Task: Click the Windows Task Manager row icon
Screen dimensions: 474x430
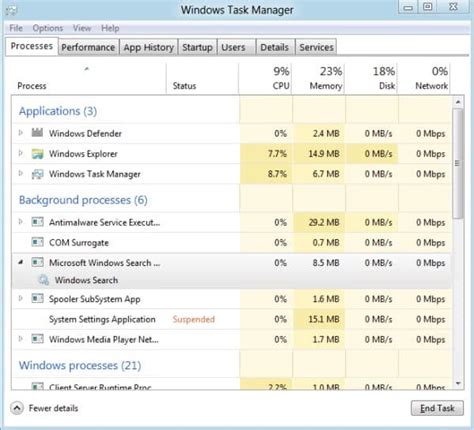Action: pyautogui.click(x=37, y=174)
